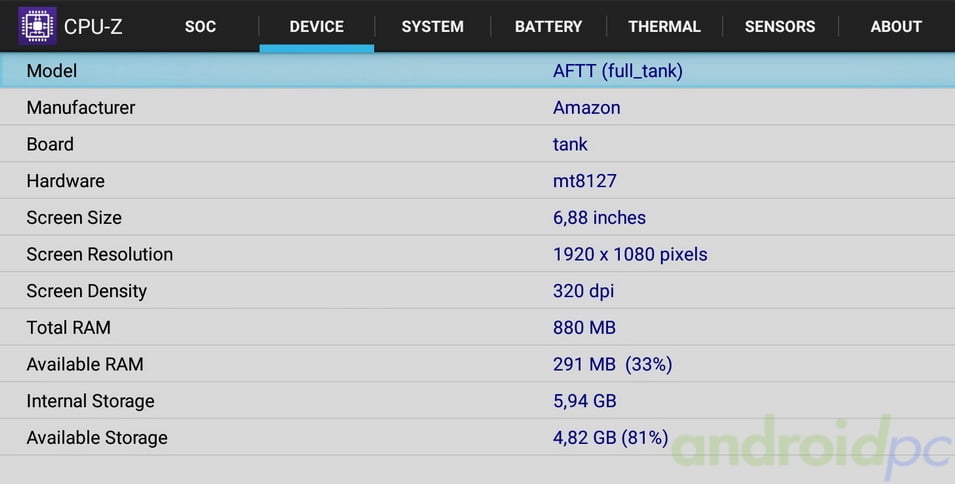View the ABOUT tab

point(896,27)
